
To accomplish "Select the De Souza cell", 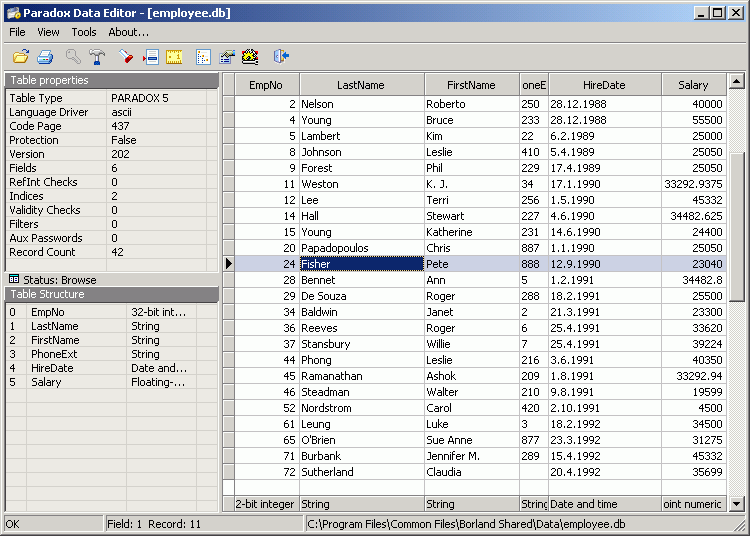I will [362, 295].
